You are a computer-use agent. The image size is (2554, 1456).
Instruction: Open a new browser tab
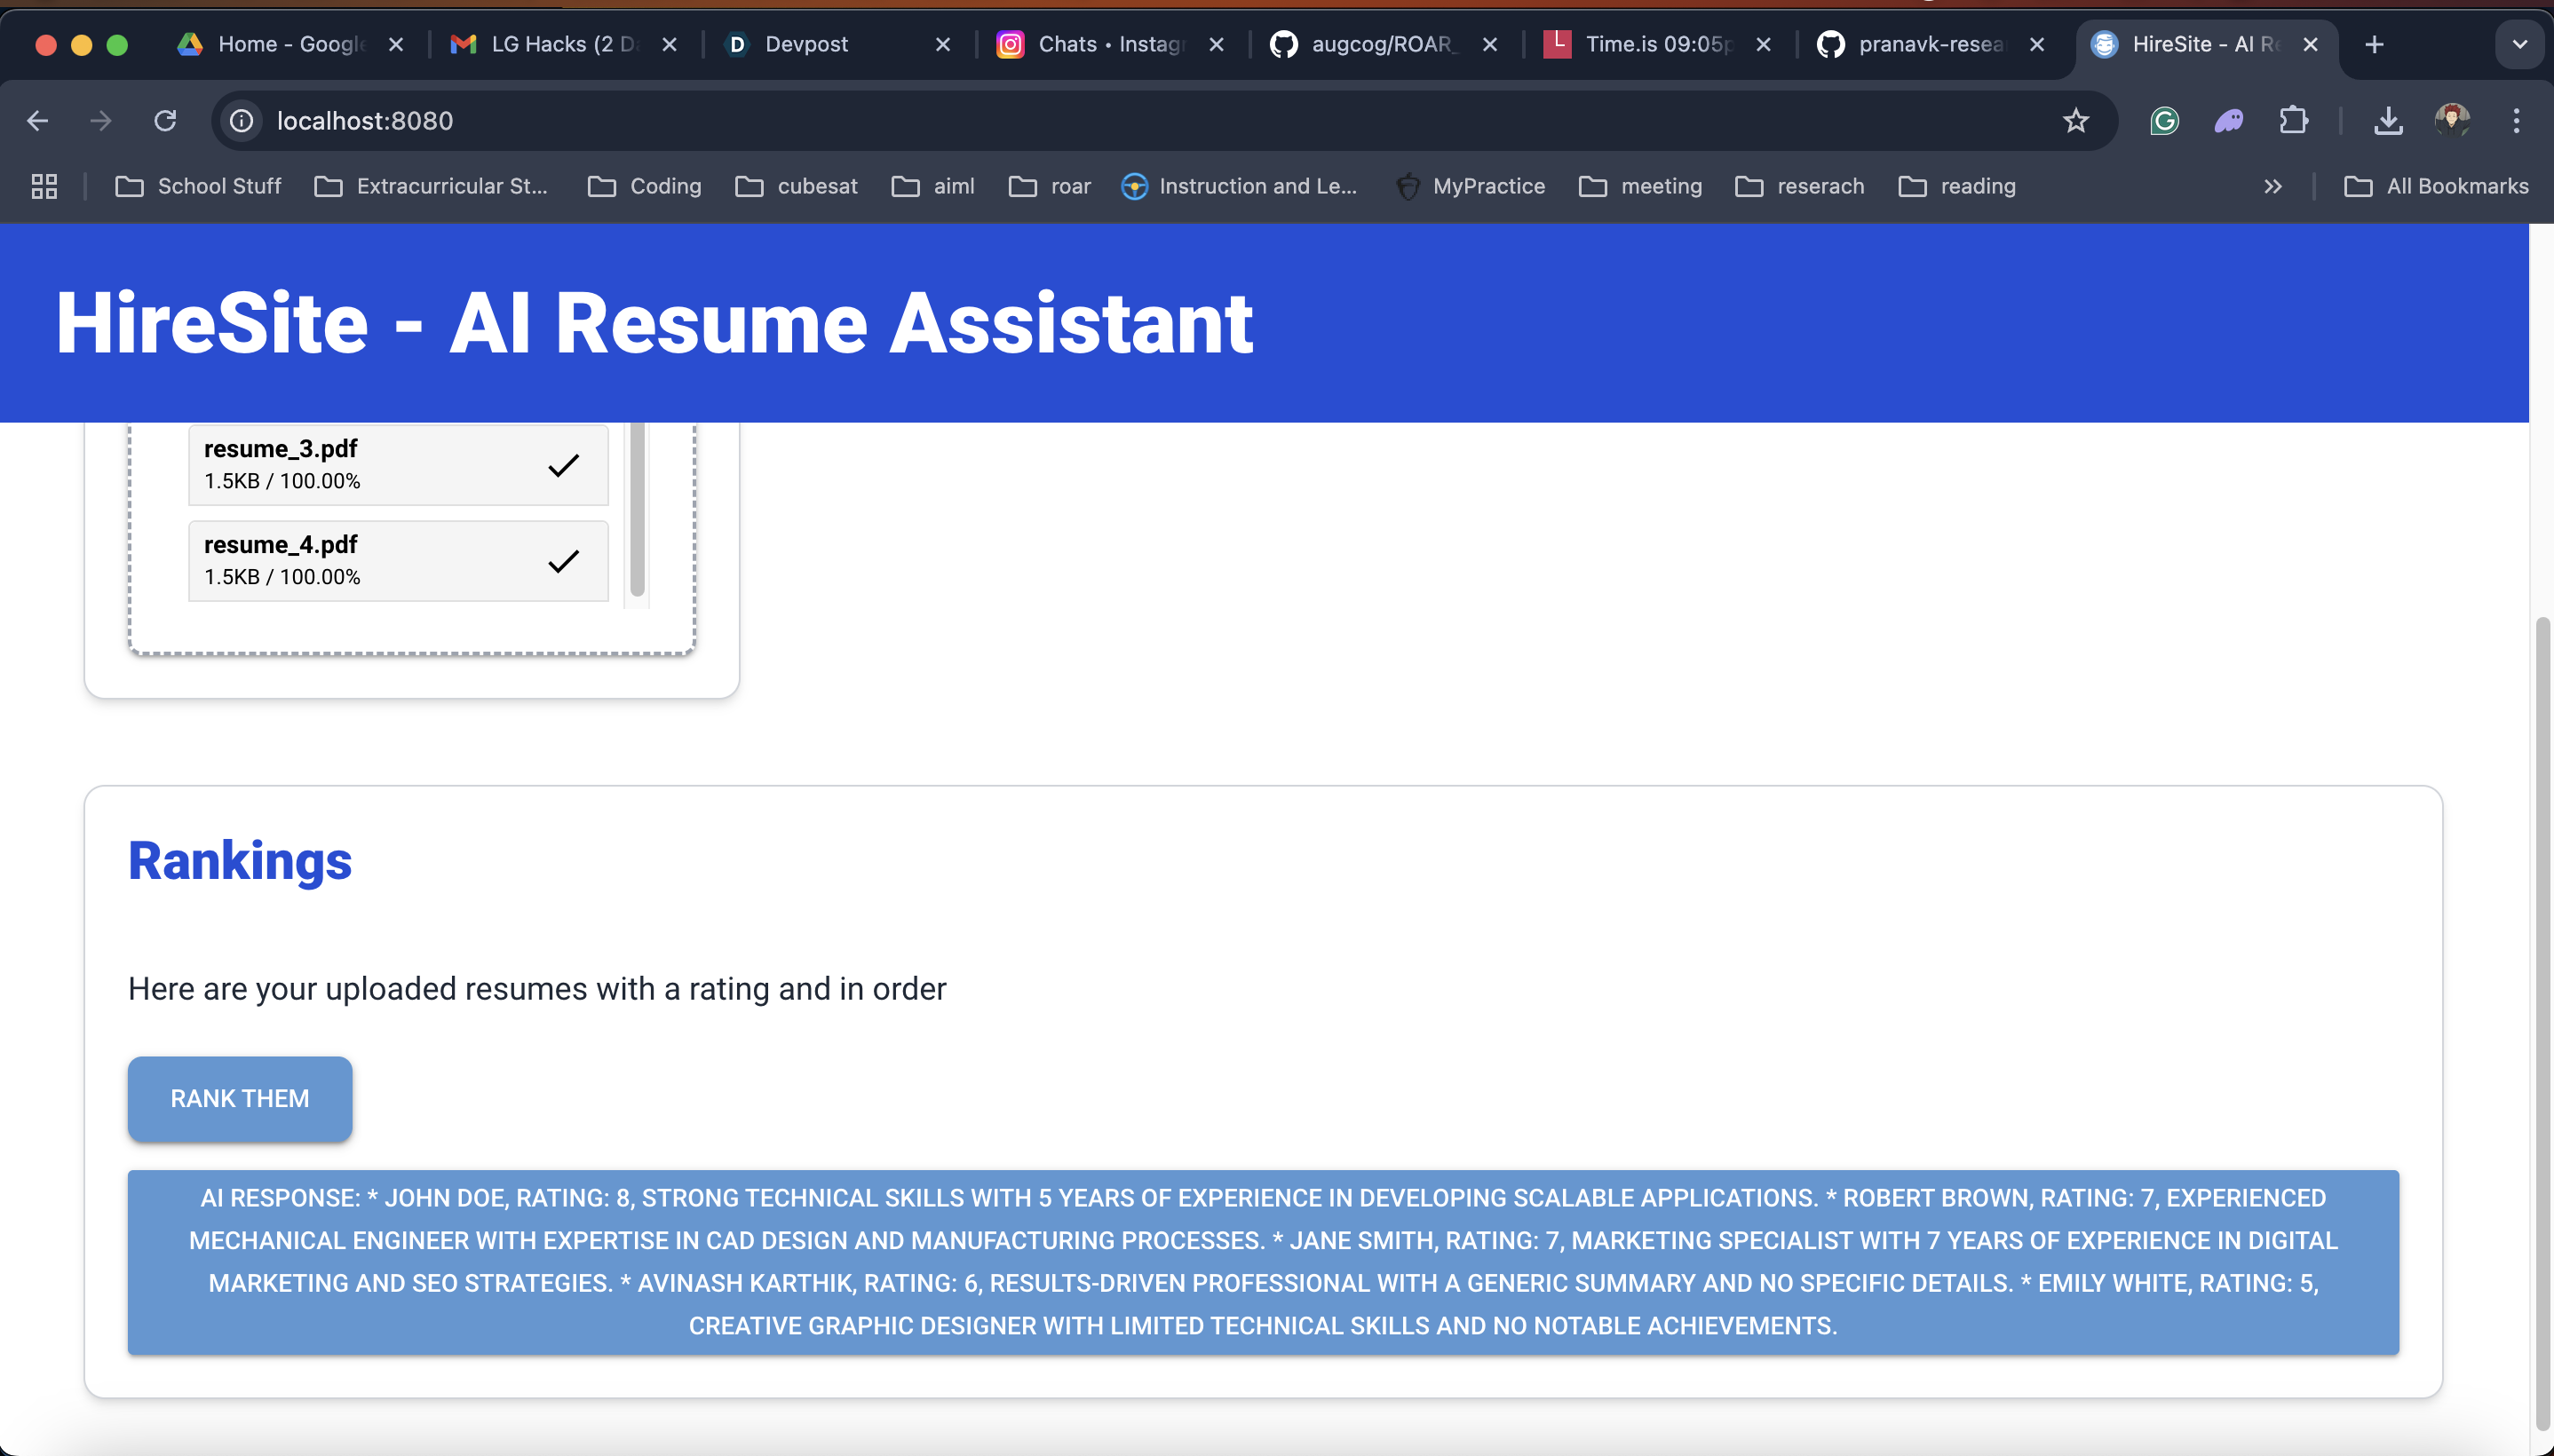pos(2374,44)
